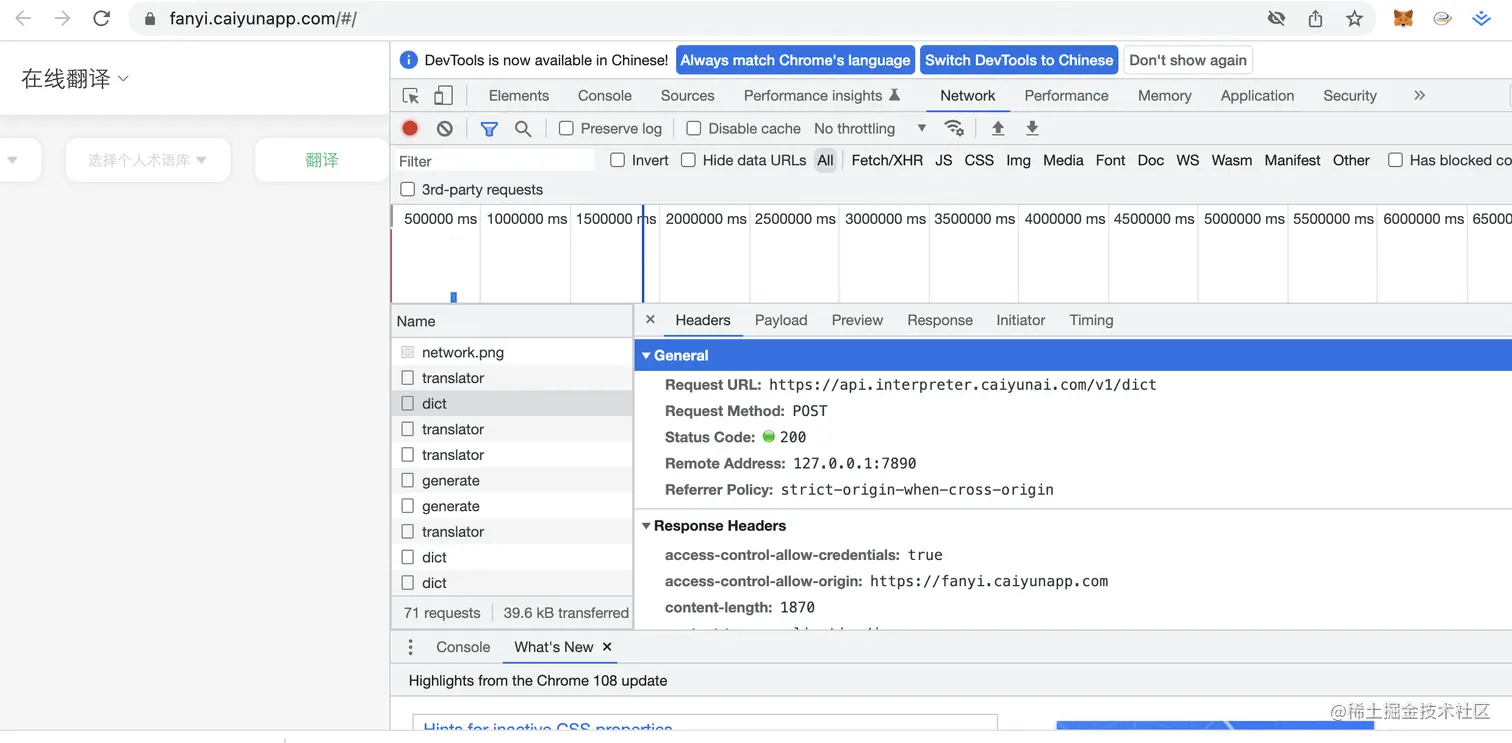
Task: Toggle the Has blocked cookies checkbox
Action: coord(1395,160)
